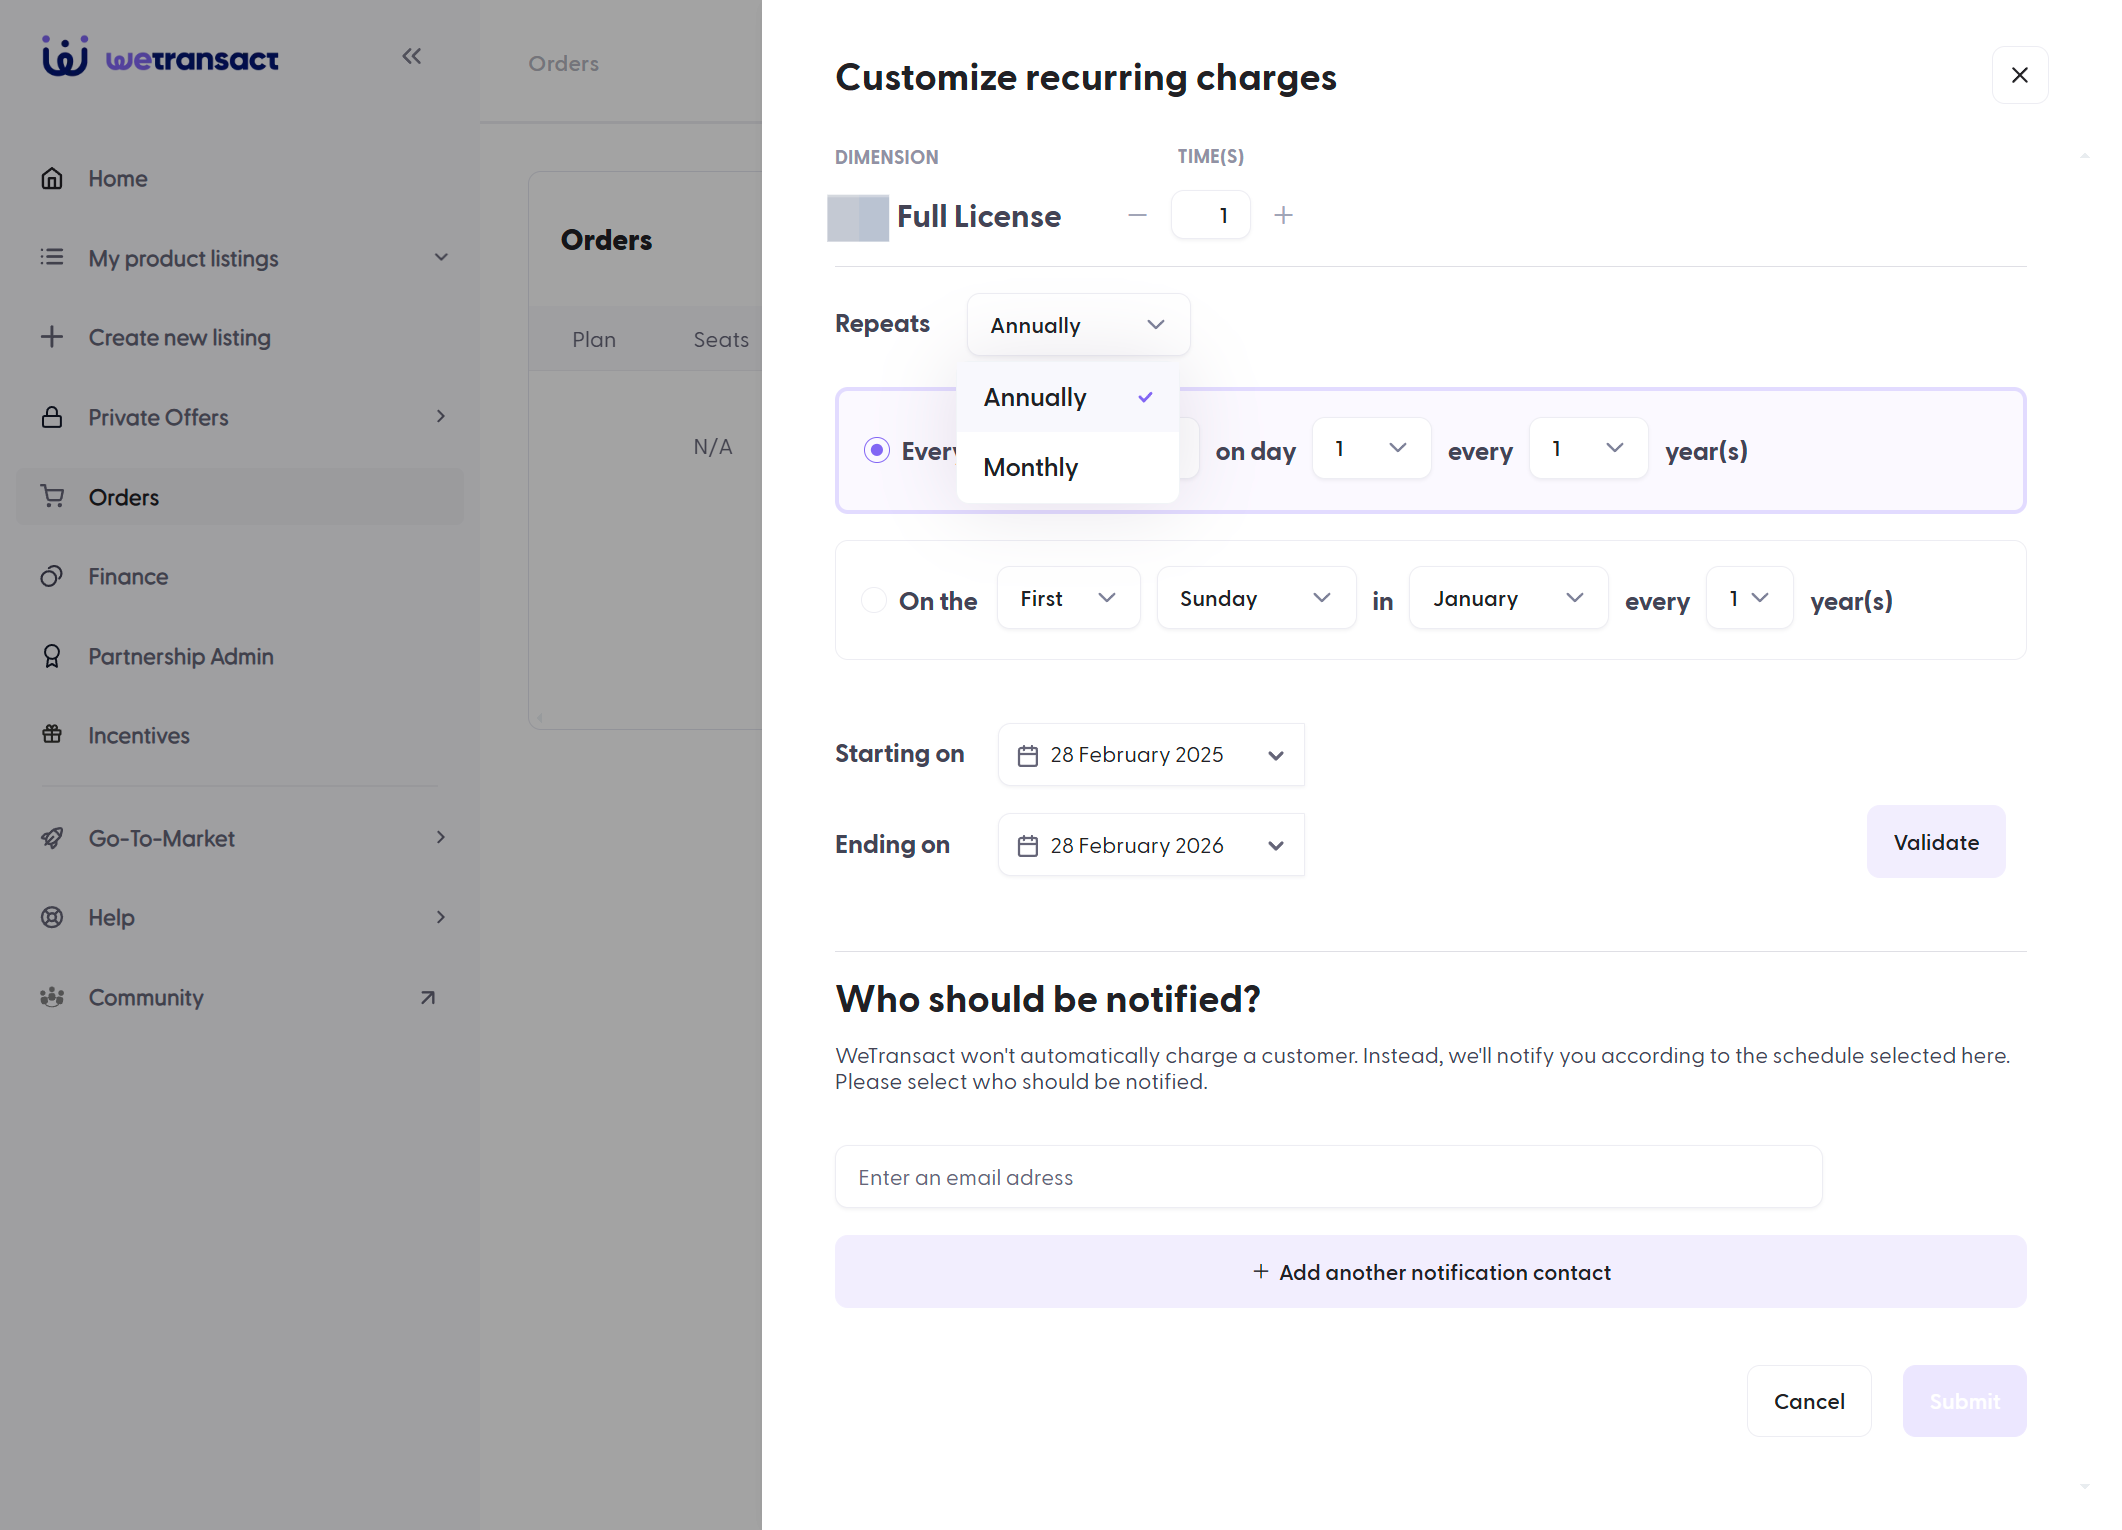Viewport: 2122px width, 1530px height.
Task: Open the Repeats Annually dropdown
Action: [x=1078, y=325]
